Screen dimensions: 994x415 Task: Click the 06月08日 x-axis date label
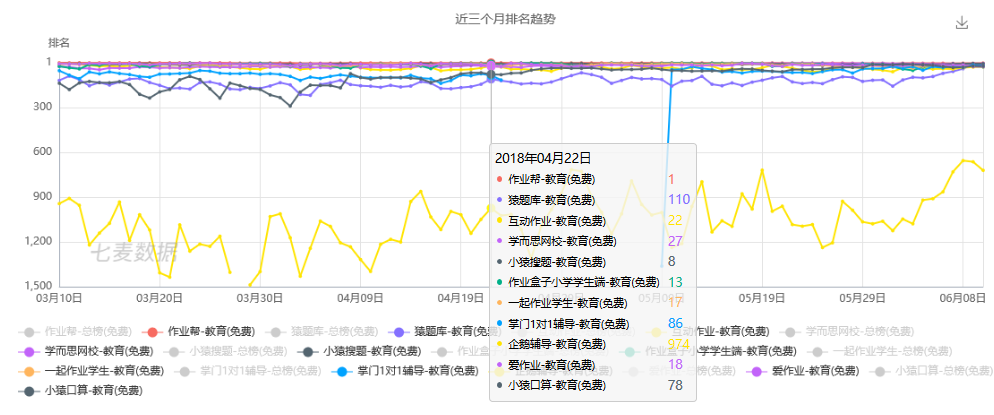click(x=962, y=298)
